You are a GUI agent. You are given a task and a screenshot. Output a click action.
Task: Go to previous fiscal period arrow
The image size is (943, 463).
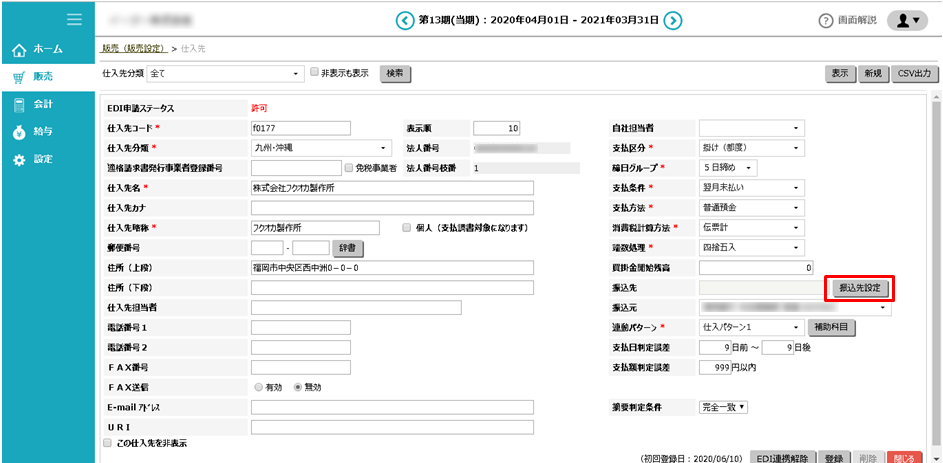[x=404, y=20]
